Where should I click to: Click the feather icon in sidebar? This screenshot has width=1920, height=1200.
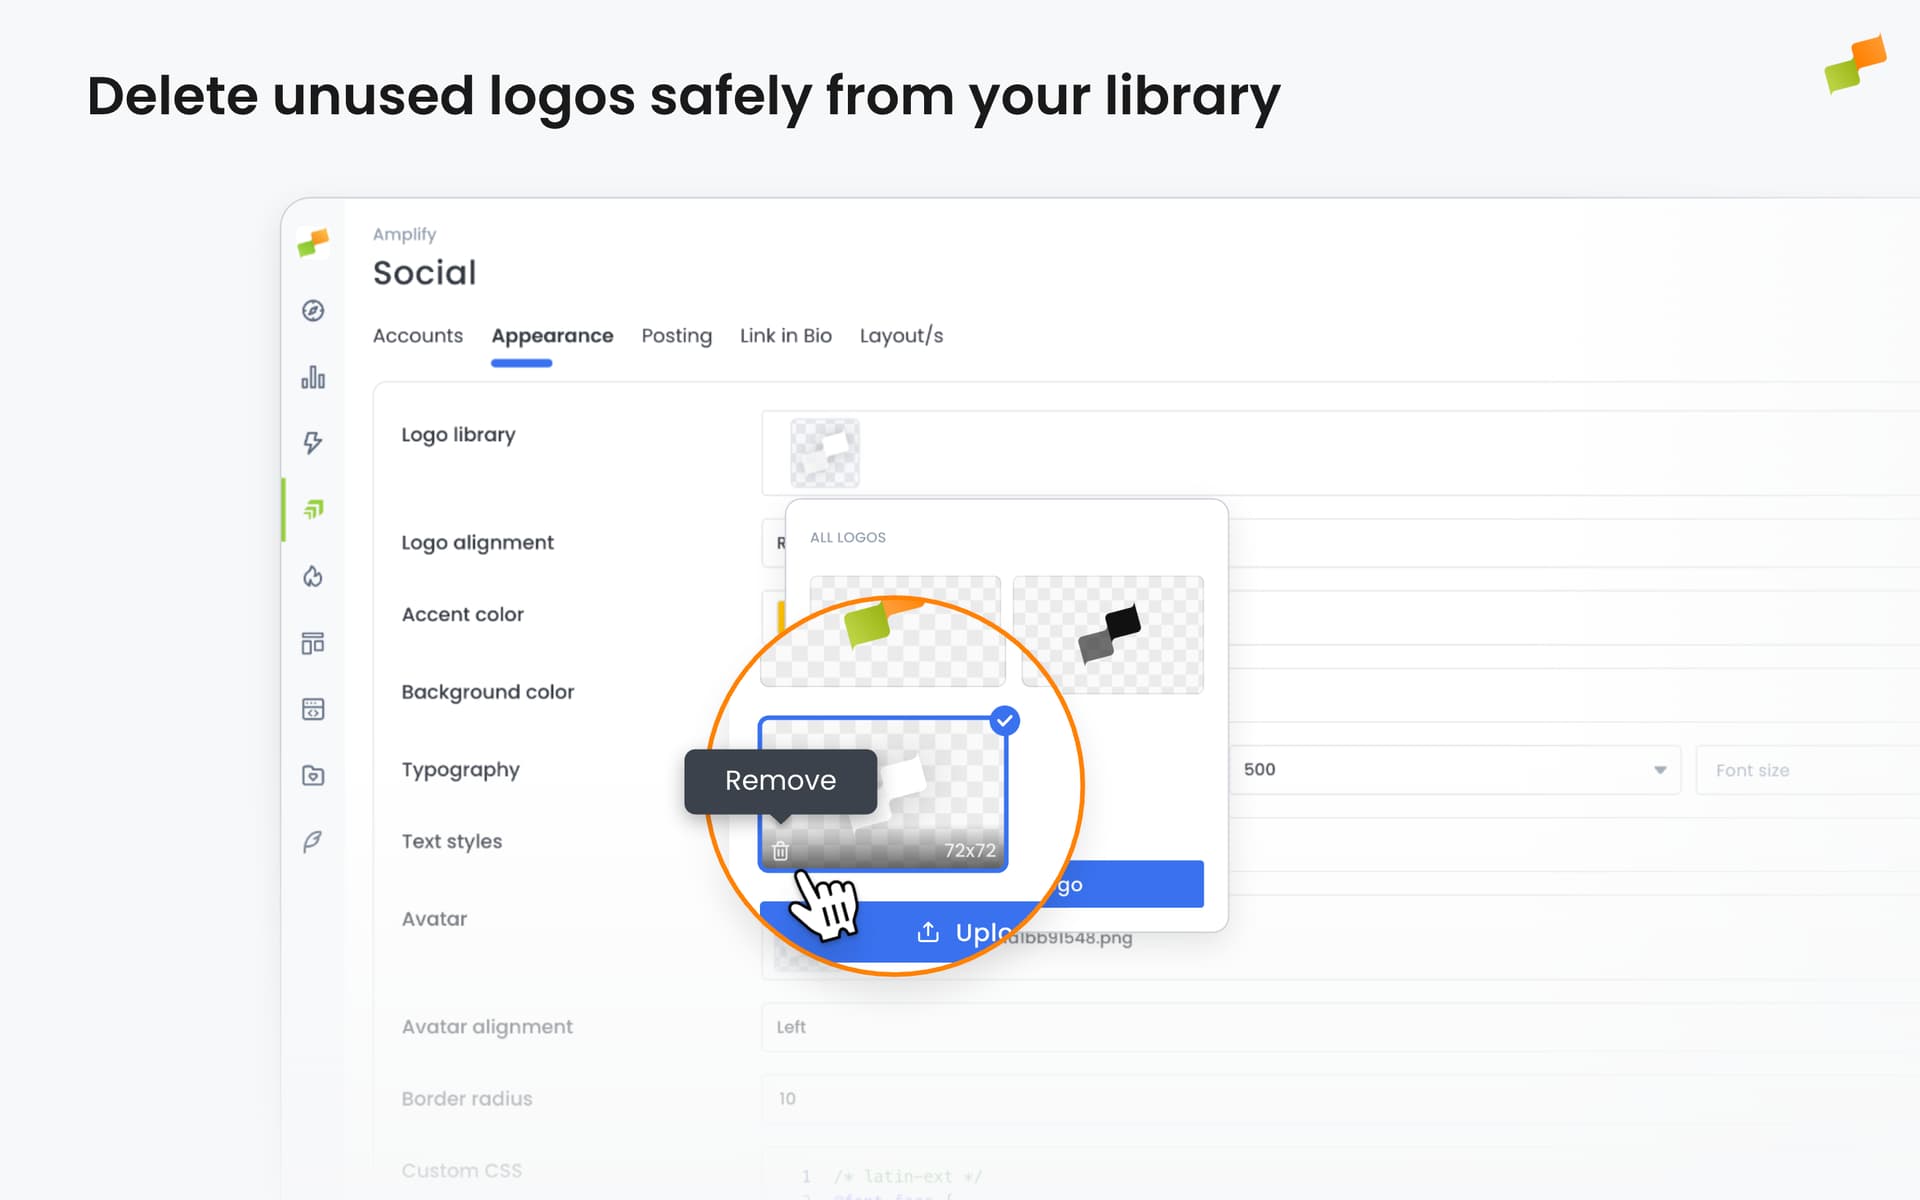click(x=313, y=842)
